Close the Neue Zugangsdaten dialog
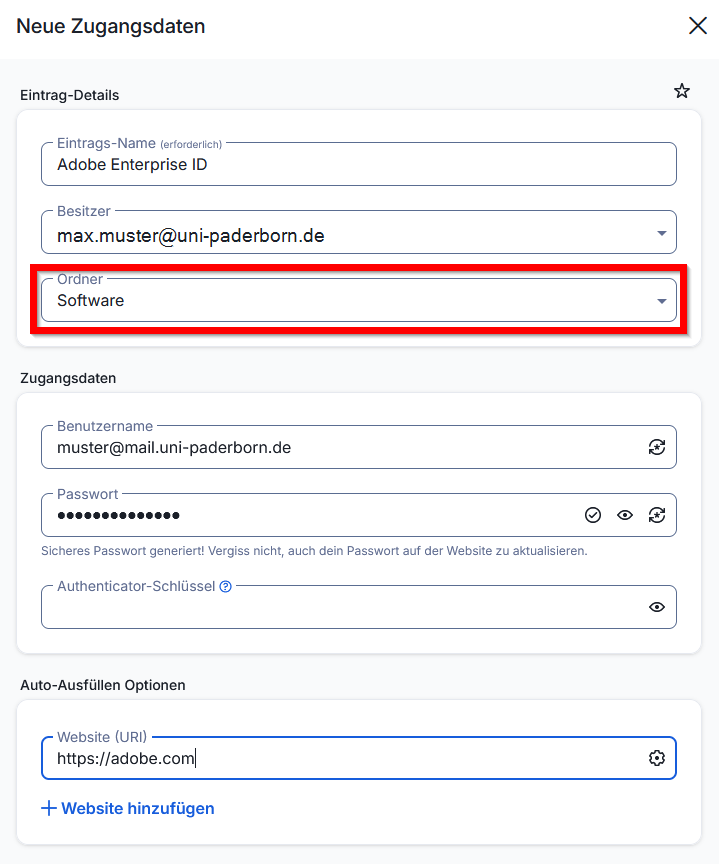This screenshot has width=719, height=864. pos(698,26)
